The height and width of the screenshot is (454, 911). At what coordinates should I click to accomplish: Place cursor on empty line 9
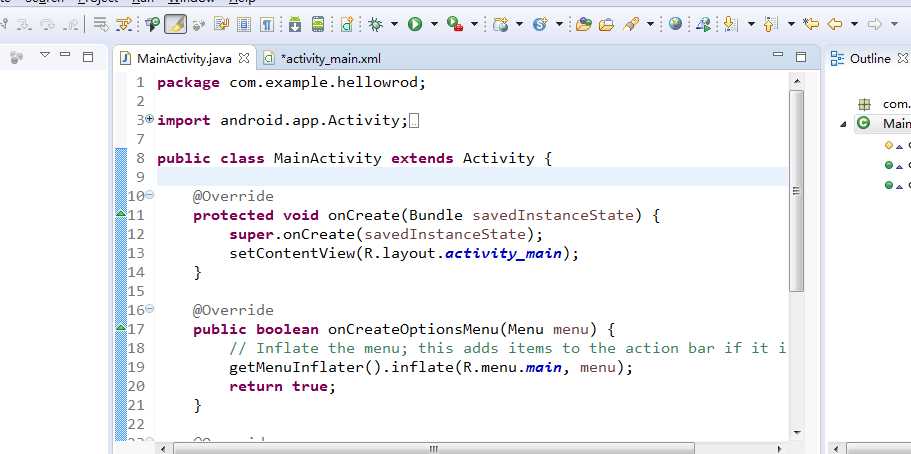pyautogui.click(x=472, y=176)
